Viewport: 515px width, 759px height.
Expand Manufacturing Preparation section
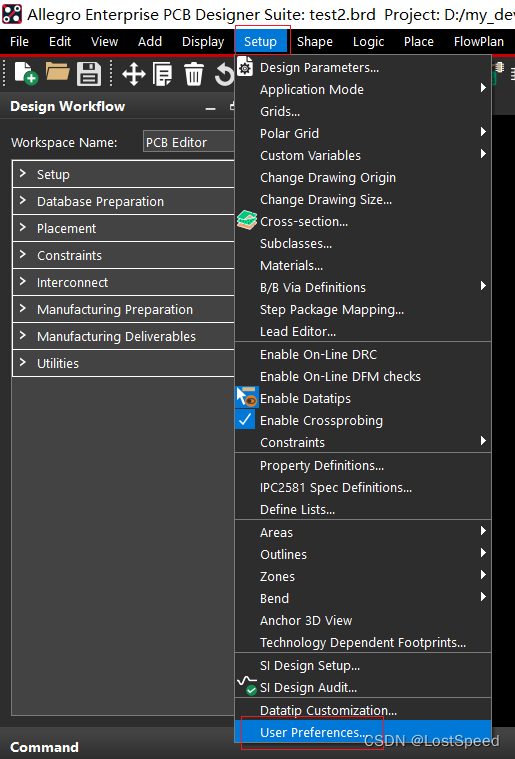click(x=123, y=309)
